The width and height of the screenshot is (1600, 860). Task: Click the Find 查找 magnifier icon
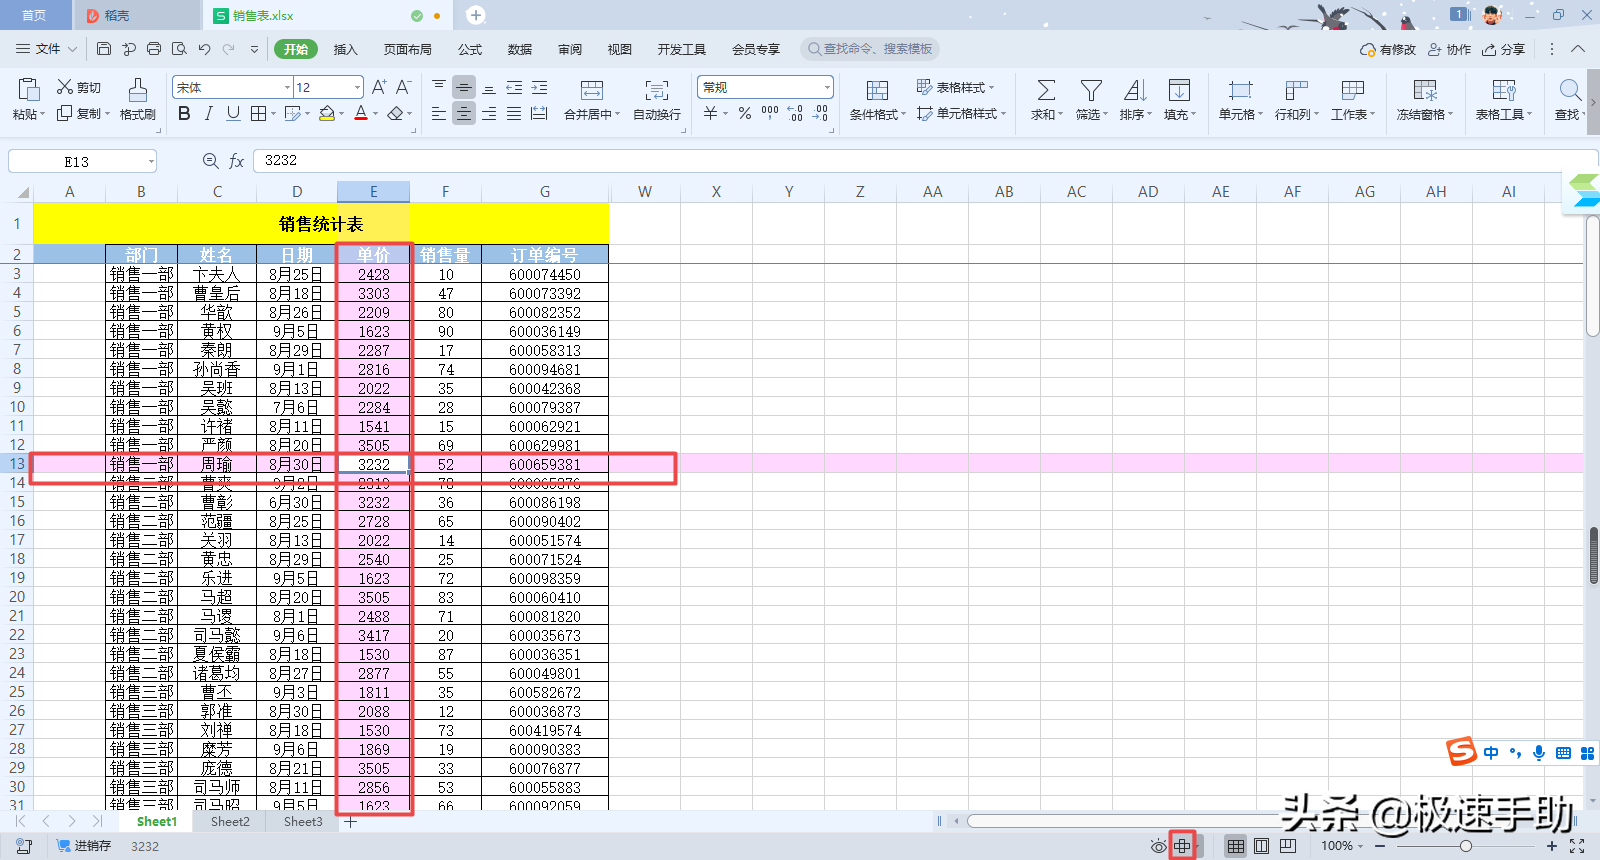(x=1570, y=90)
